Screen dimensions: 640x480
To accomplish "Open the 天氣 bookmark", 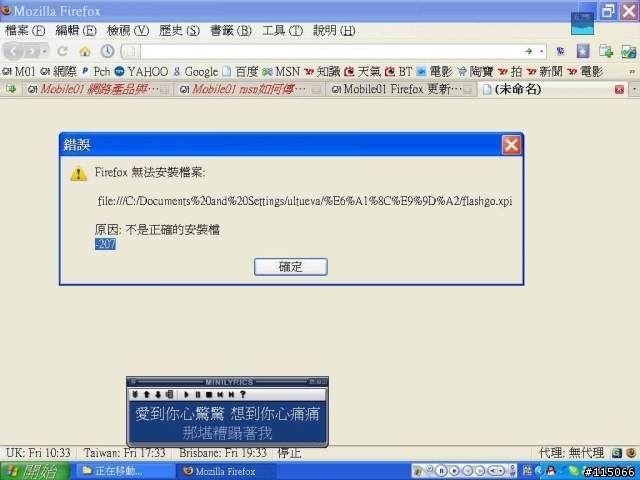I will pos(362,72).
